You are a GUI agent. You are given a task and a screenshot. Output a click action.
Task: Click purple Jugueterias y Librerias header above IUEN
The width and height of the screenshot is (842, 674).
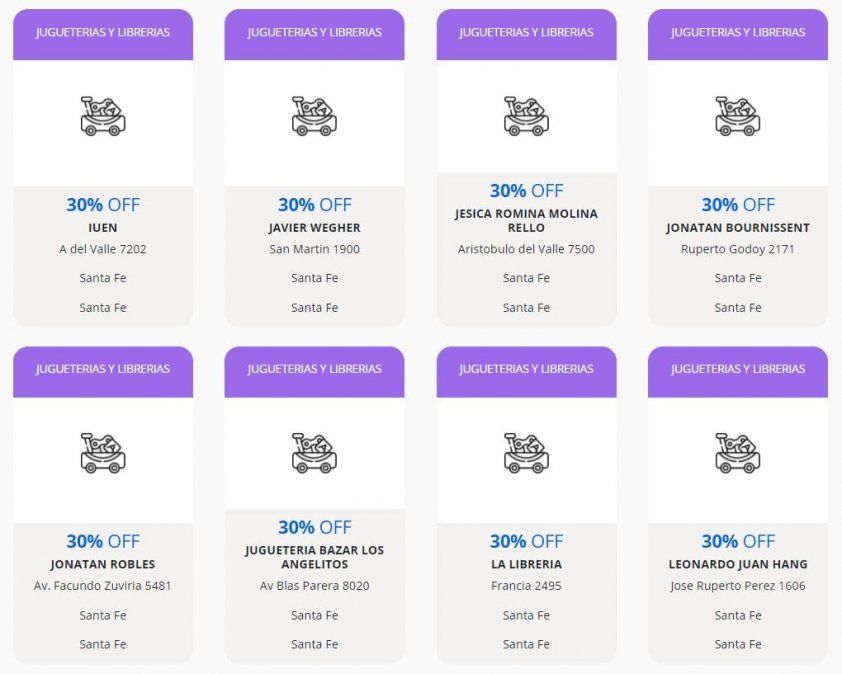(x=103, y=33)
